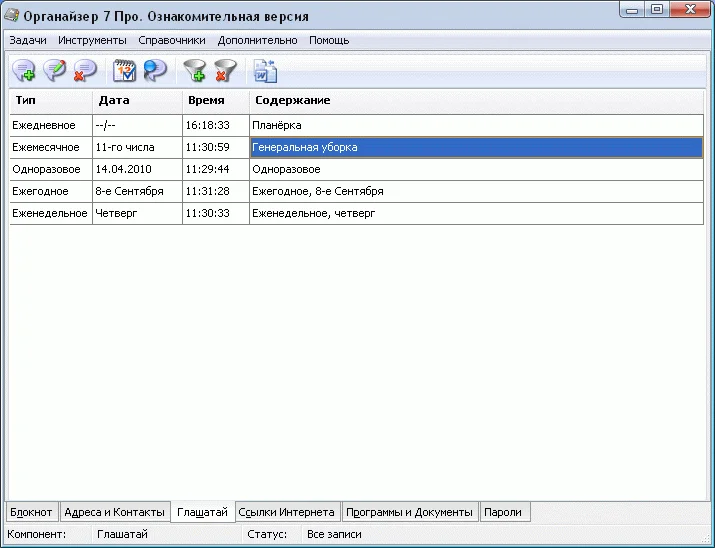Open the Помощь menu
Image resolution: width=715 pixels, height=548 pixels.
pos(329,41)
